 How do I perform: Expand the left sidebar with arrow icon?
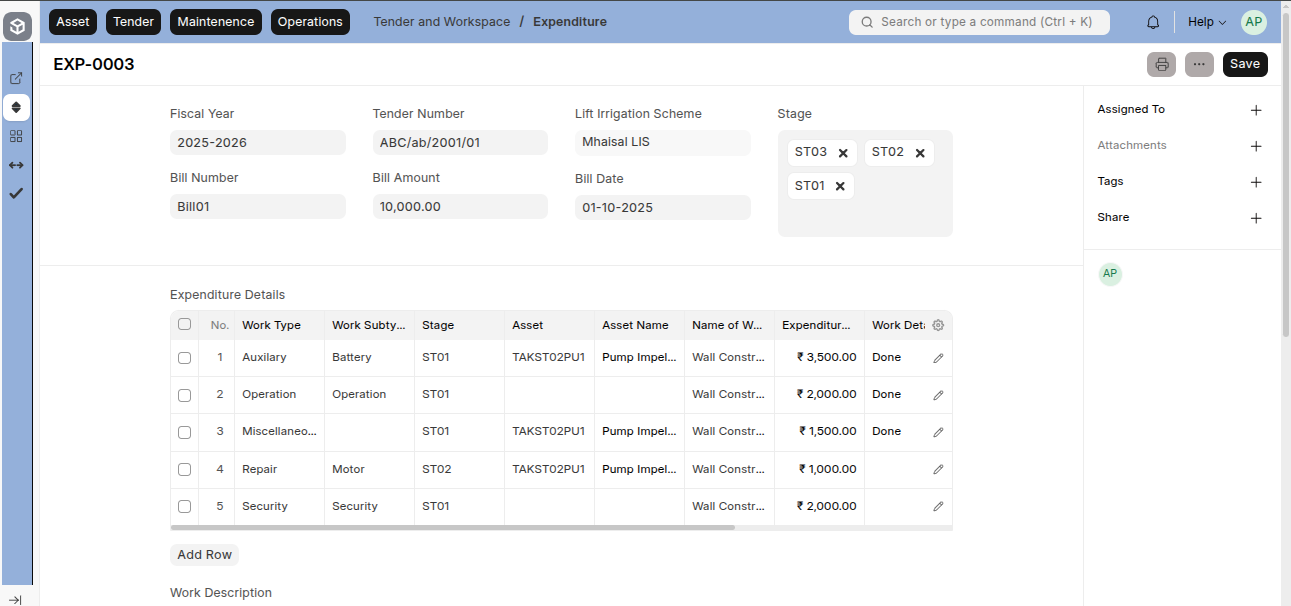(16, 599)
